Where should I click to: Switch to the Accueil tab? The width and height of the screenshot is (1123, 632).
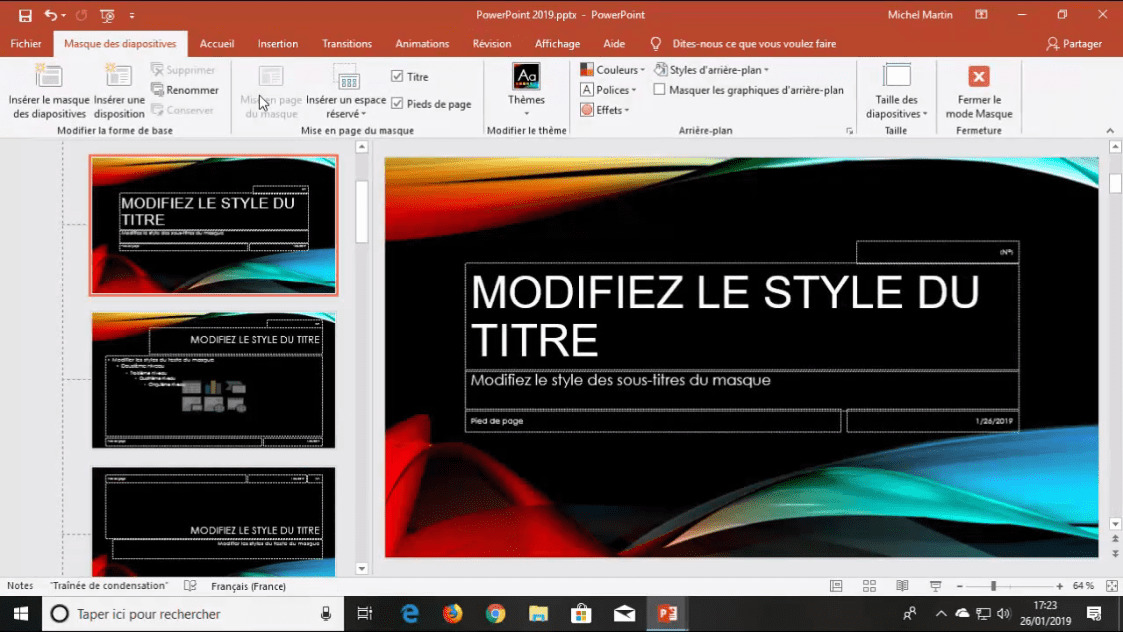(x=217, y=44)
